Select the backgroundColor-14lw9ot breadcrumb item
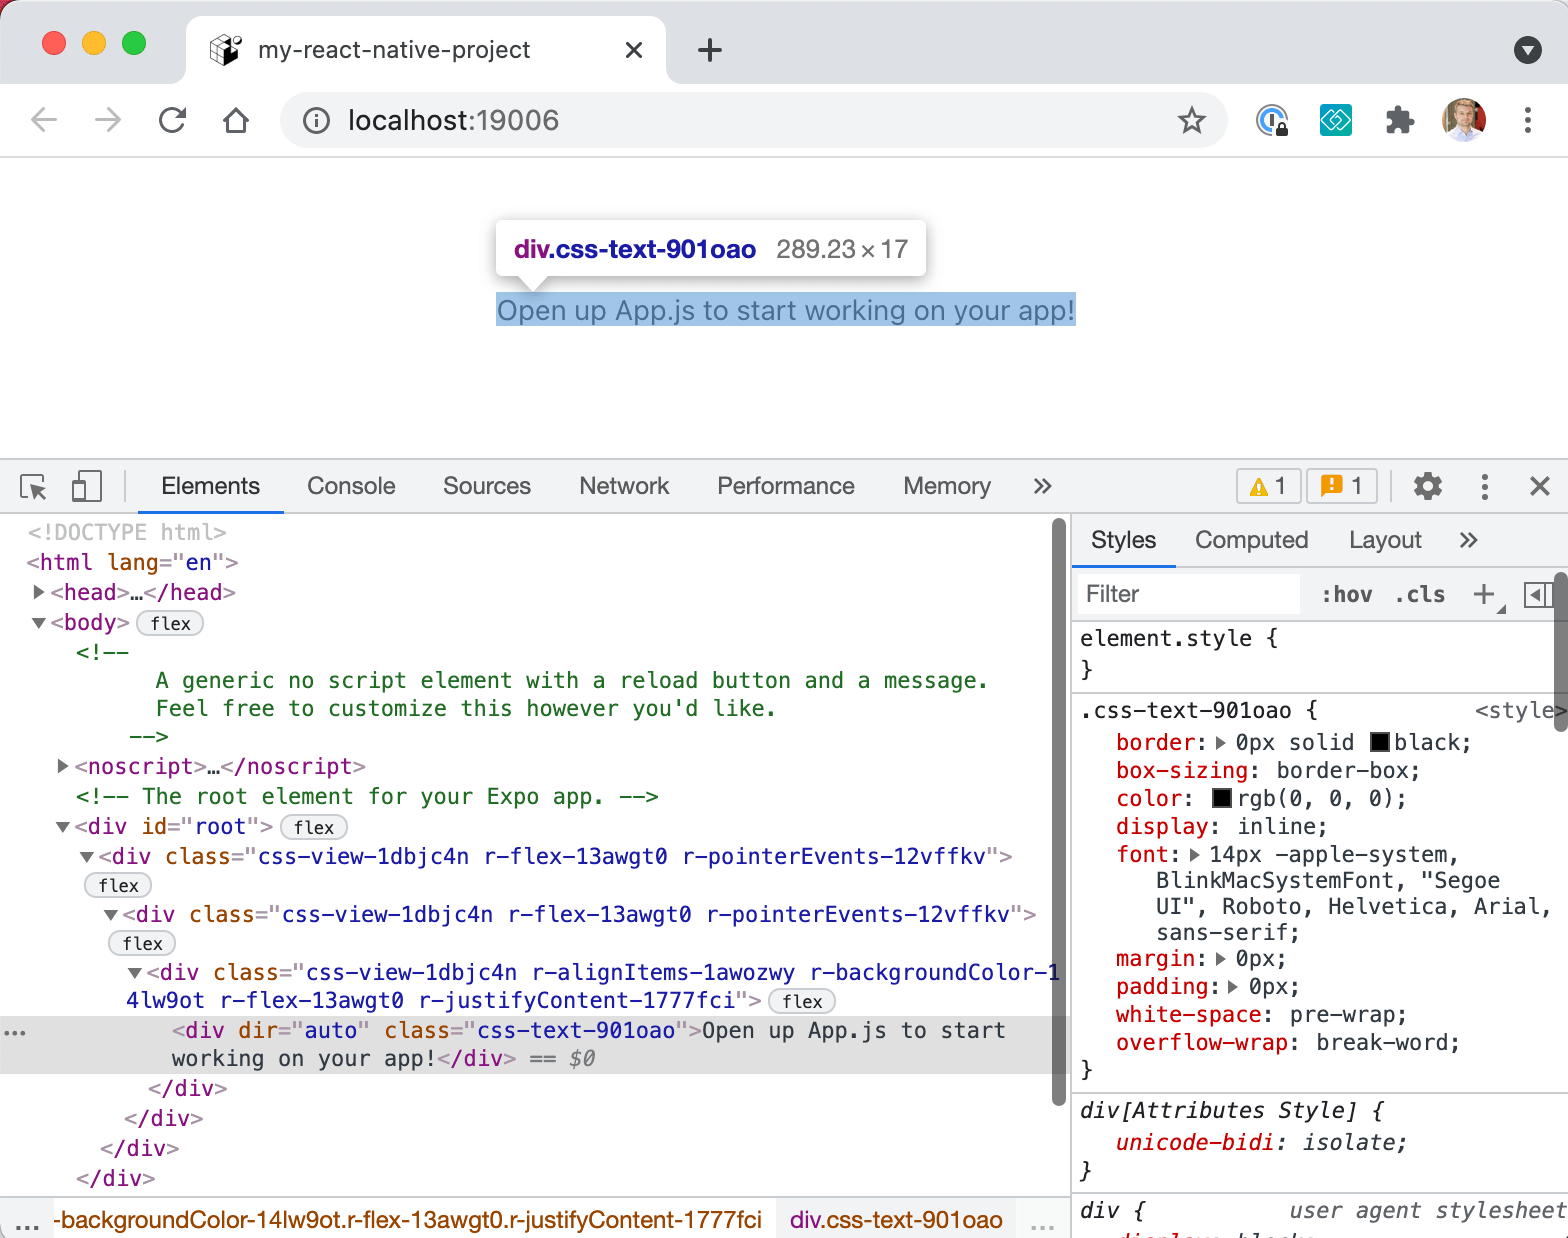Image resolution: width=1568 pixels, height=1238 pixels. (x=408, y=1220)
